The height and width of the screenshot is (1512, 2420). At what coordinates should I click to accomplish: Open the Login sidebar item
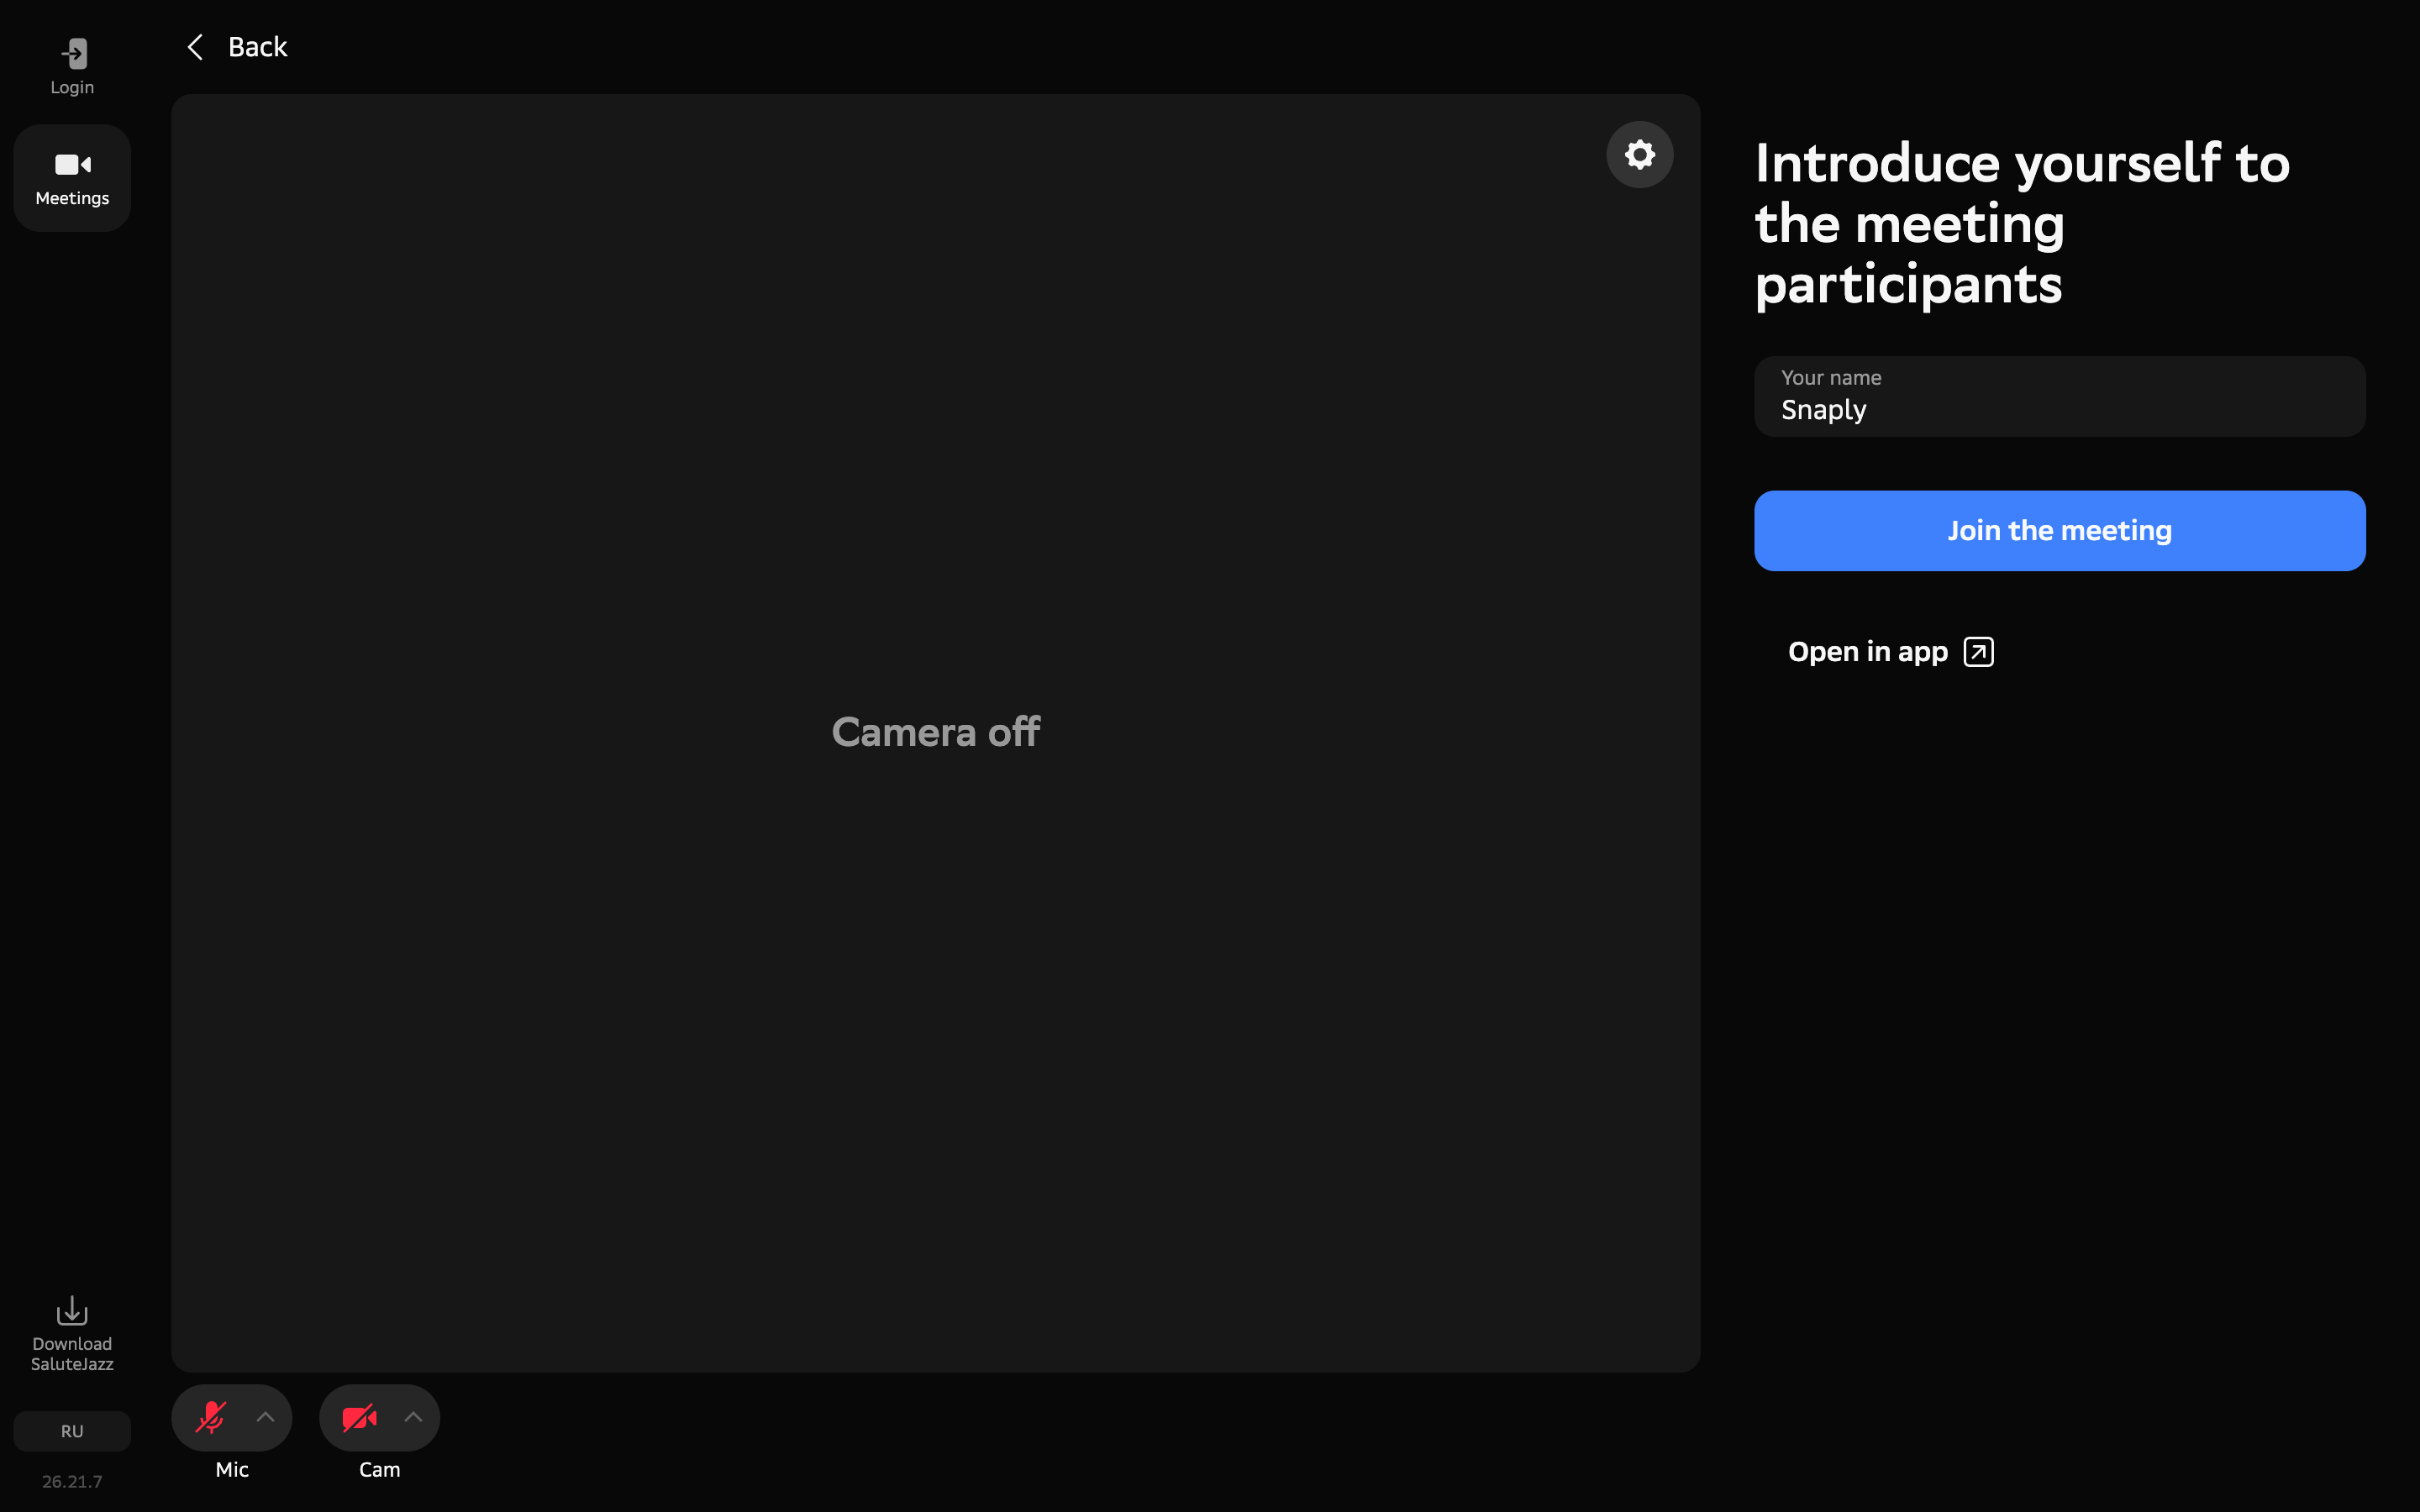(72, 66)
